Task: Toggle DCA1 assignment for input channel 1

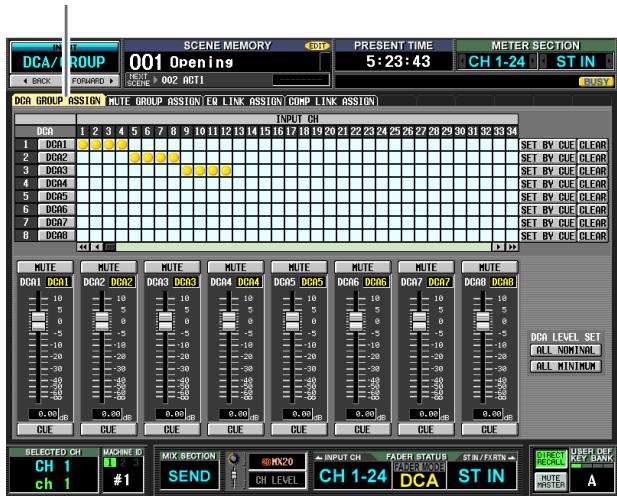Action: [x=83, y=145]
